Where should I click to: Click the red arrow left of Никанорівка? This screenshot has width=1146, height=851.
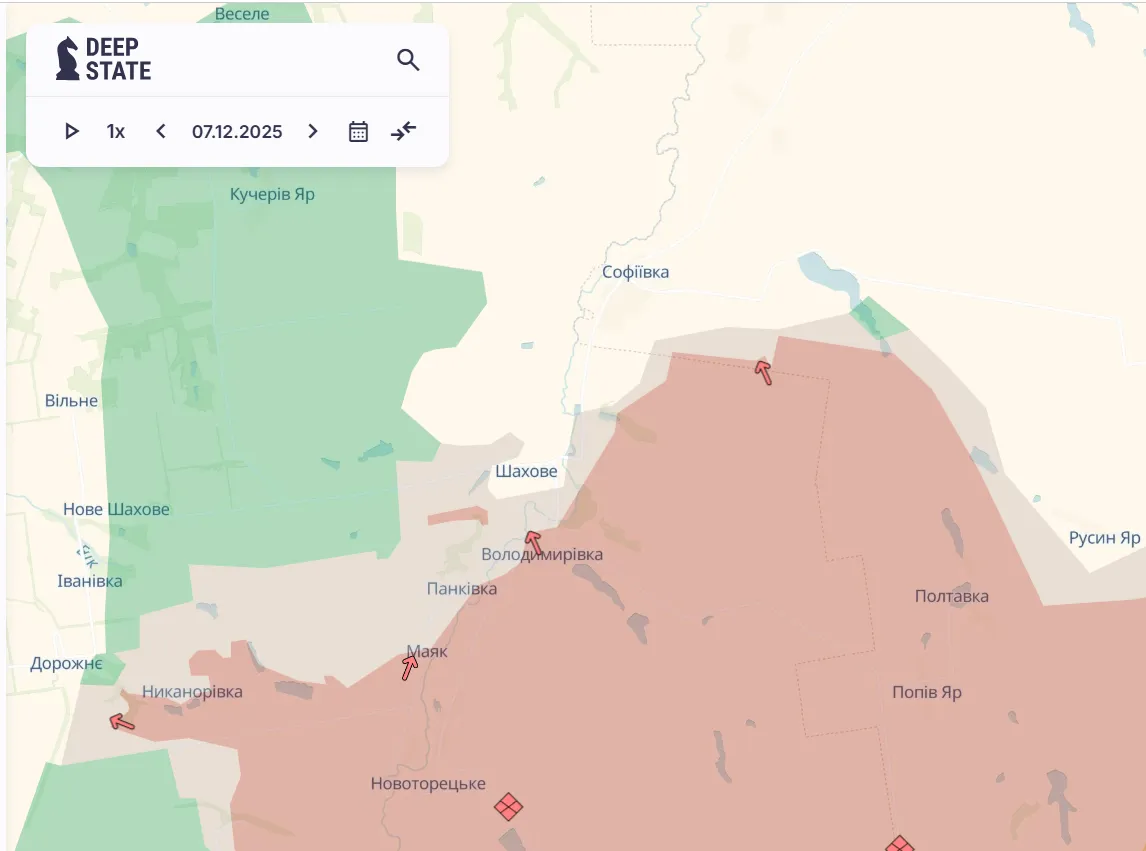click(121, 721)
